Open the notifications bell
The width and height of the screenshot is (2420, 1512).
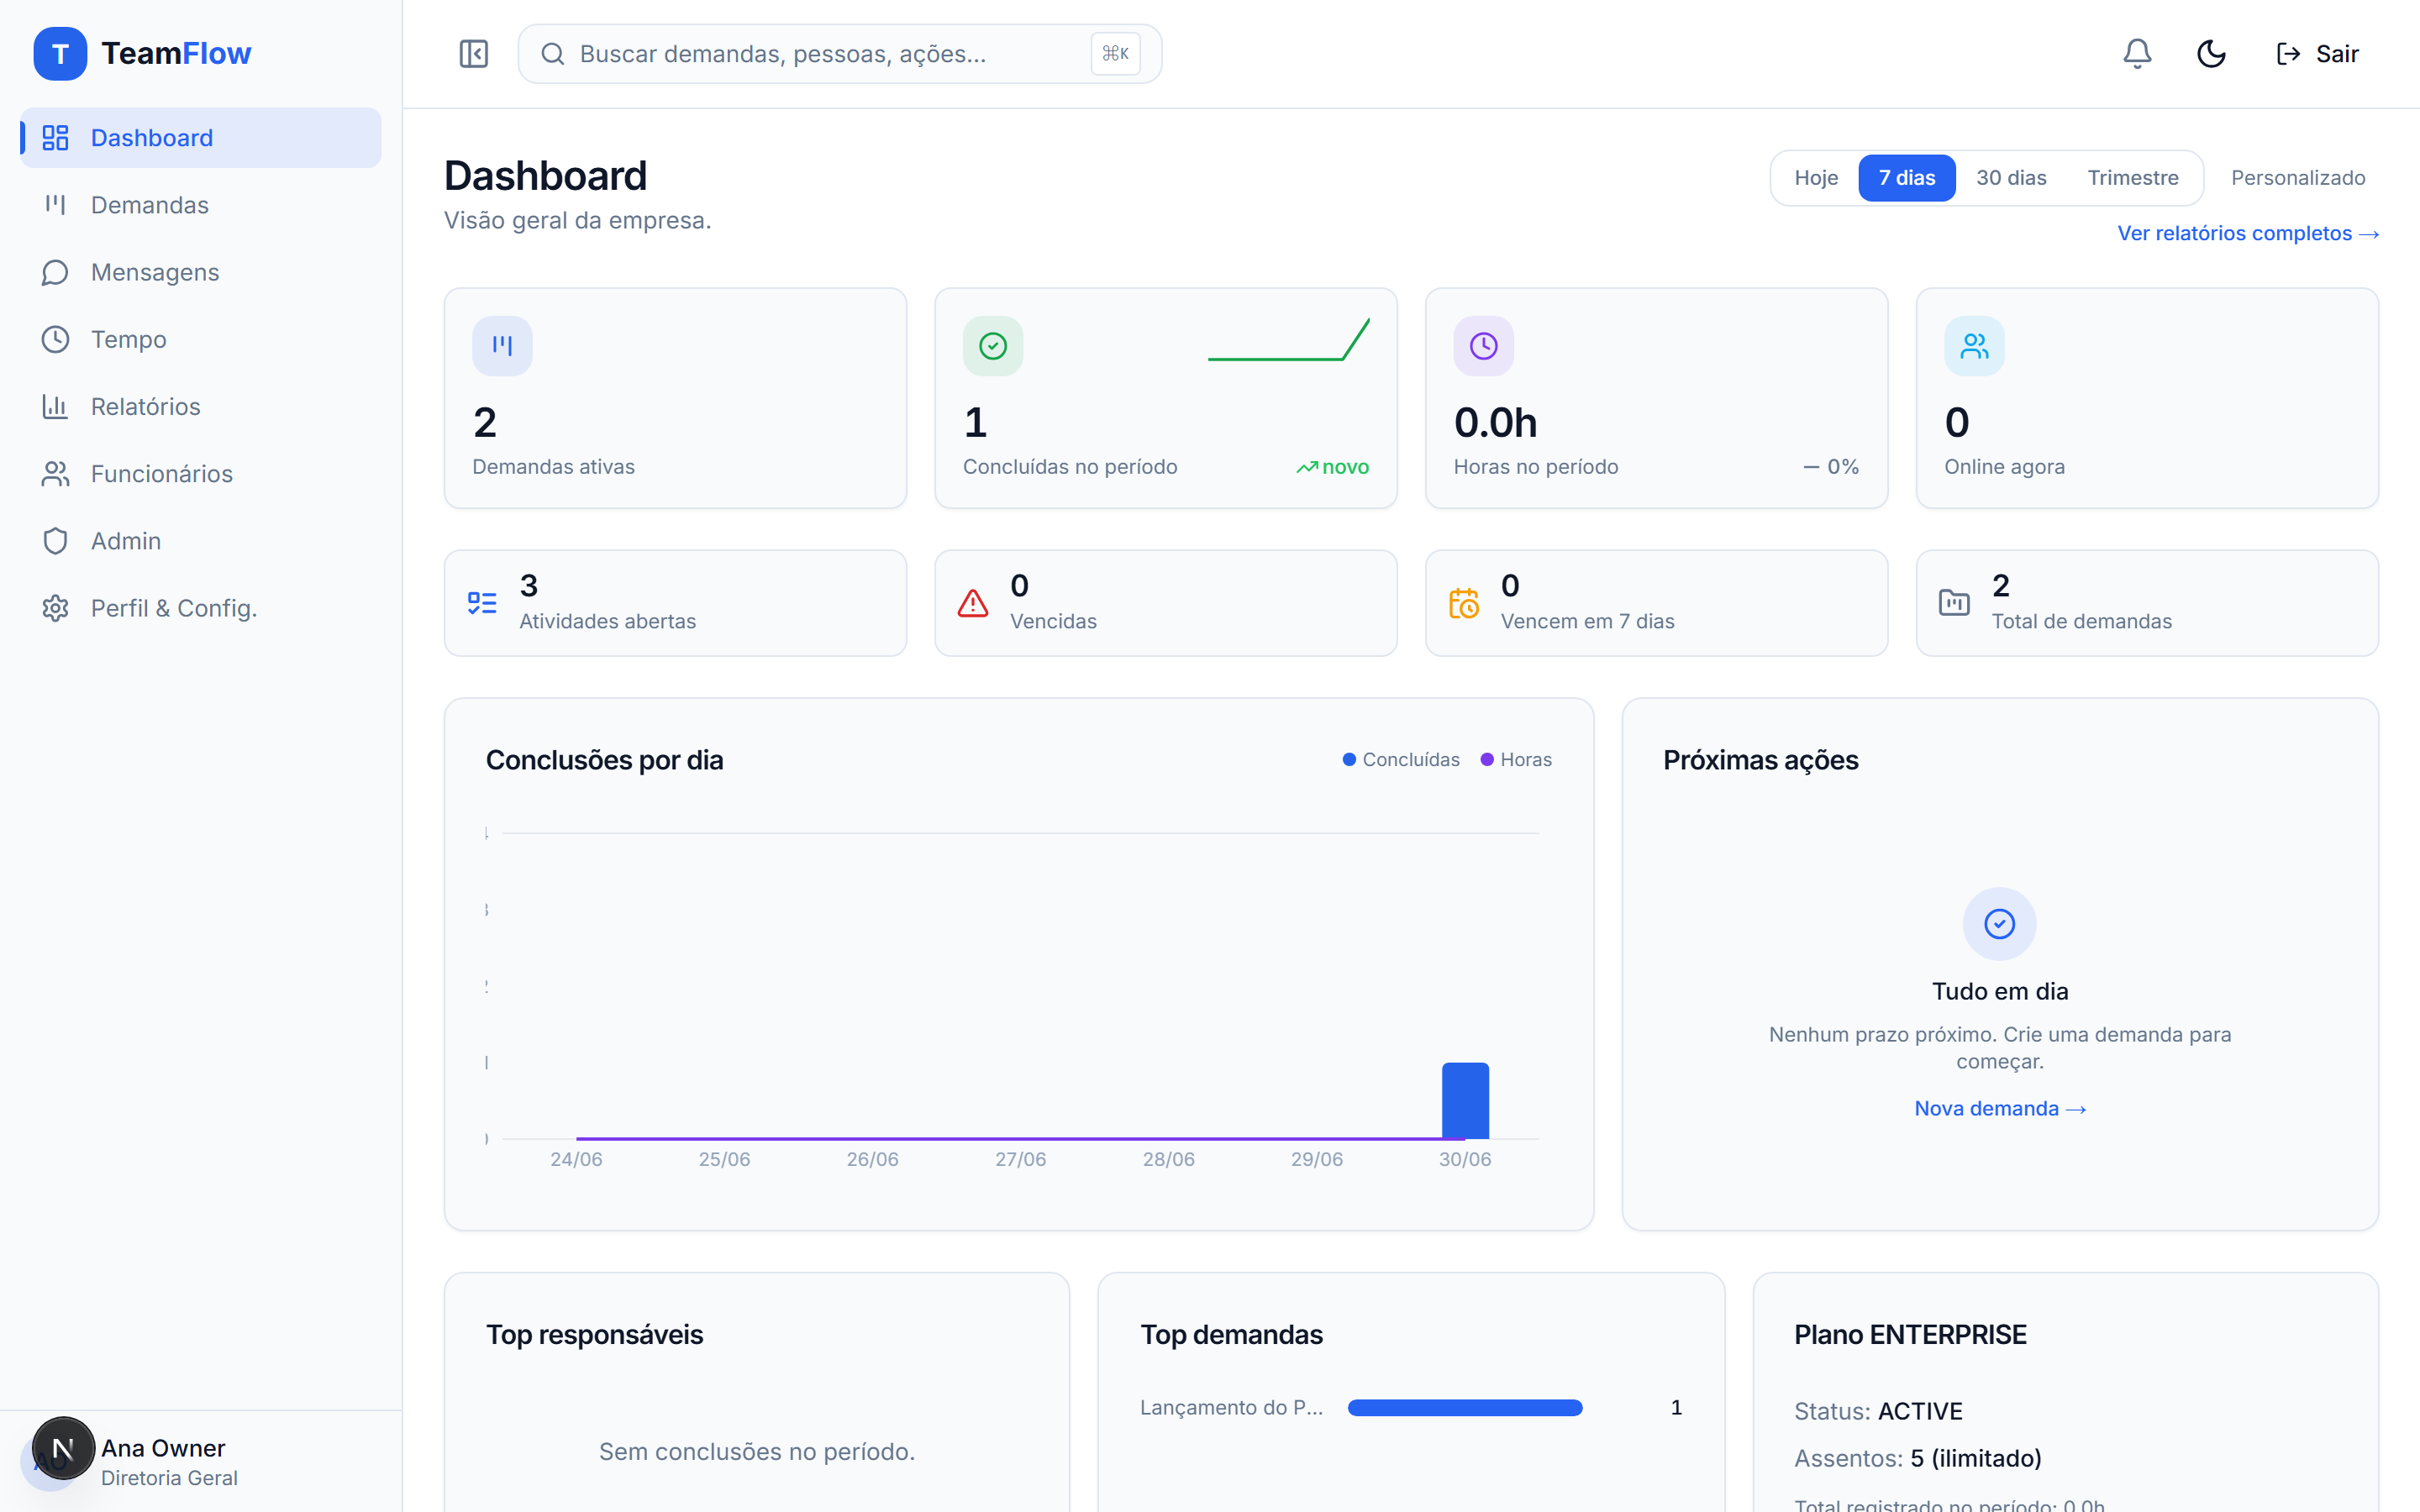click(x=2137, y=53)
